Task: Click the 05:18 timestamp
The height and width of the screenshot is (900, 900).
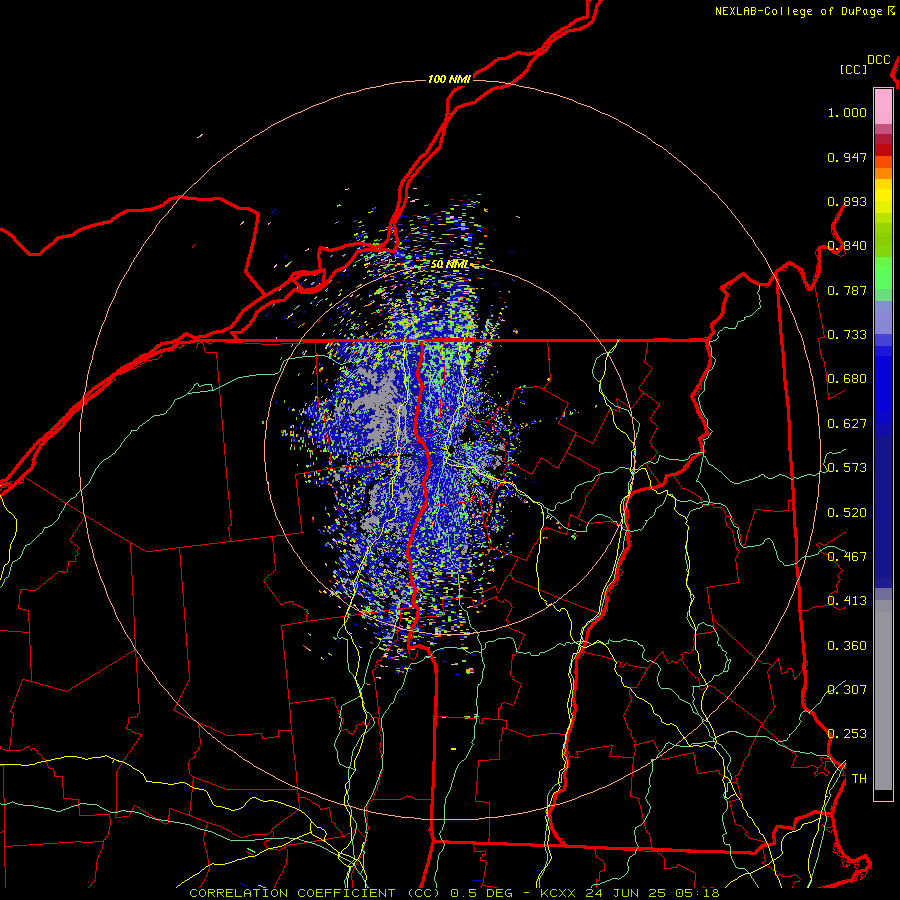Action: (x=698, y=893)
